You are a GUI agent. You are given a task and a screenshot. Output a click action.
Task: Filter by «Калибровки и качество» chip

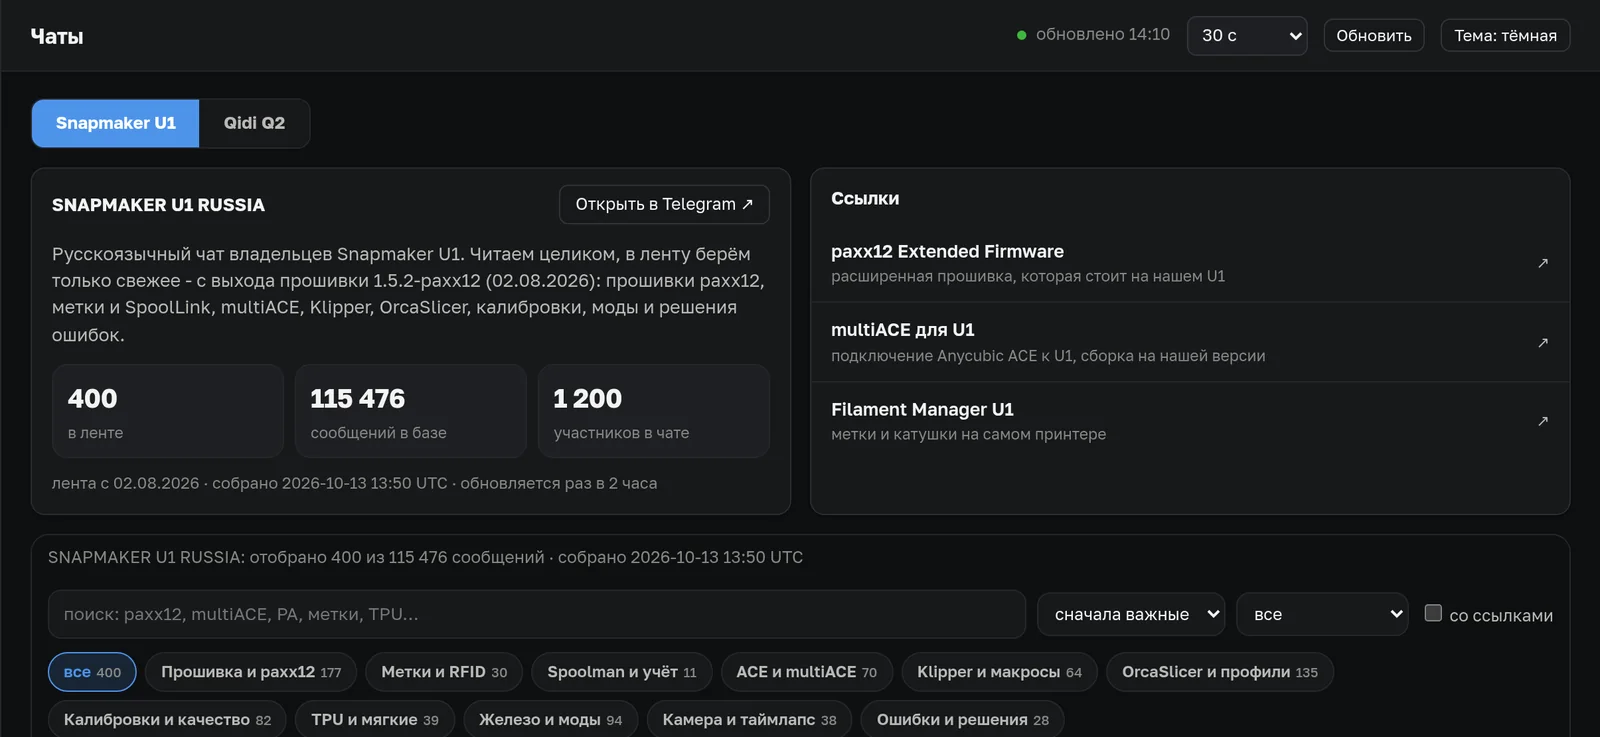[x=167, y=720]
